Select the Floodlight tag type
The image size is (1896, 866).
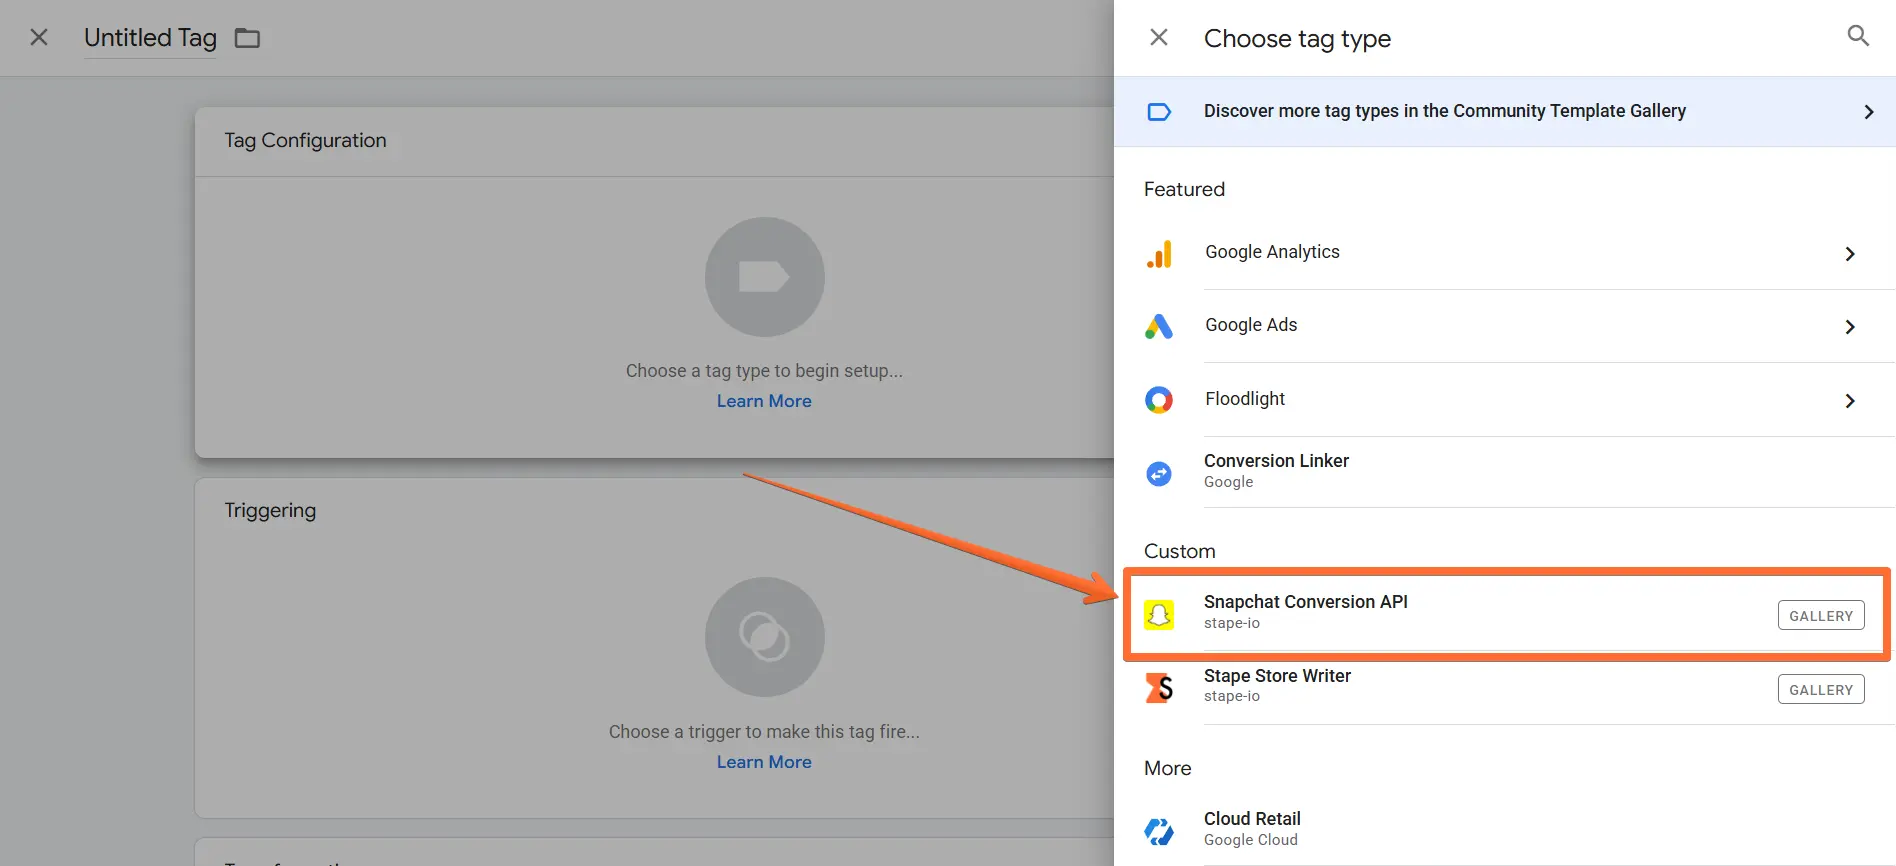1505,400
